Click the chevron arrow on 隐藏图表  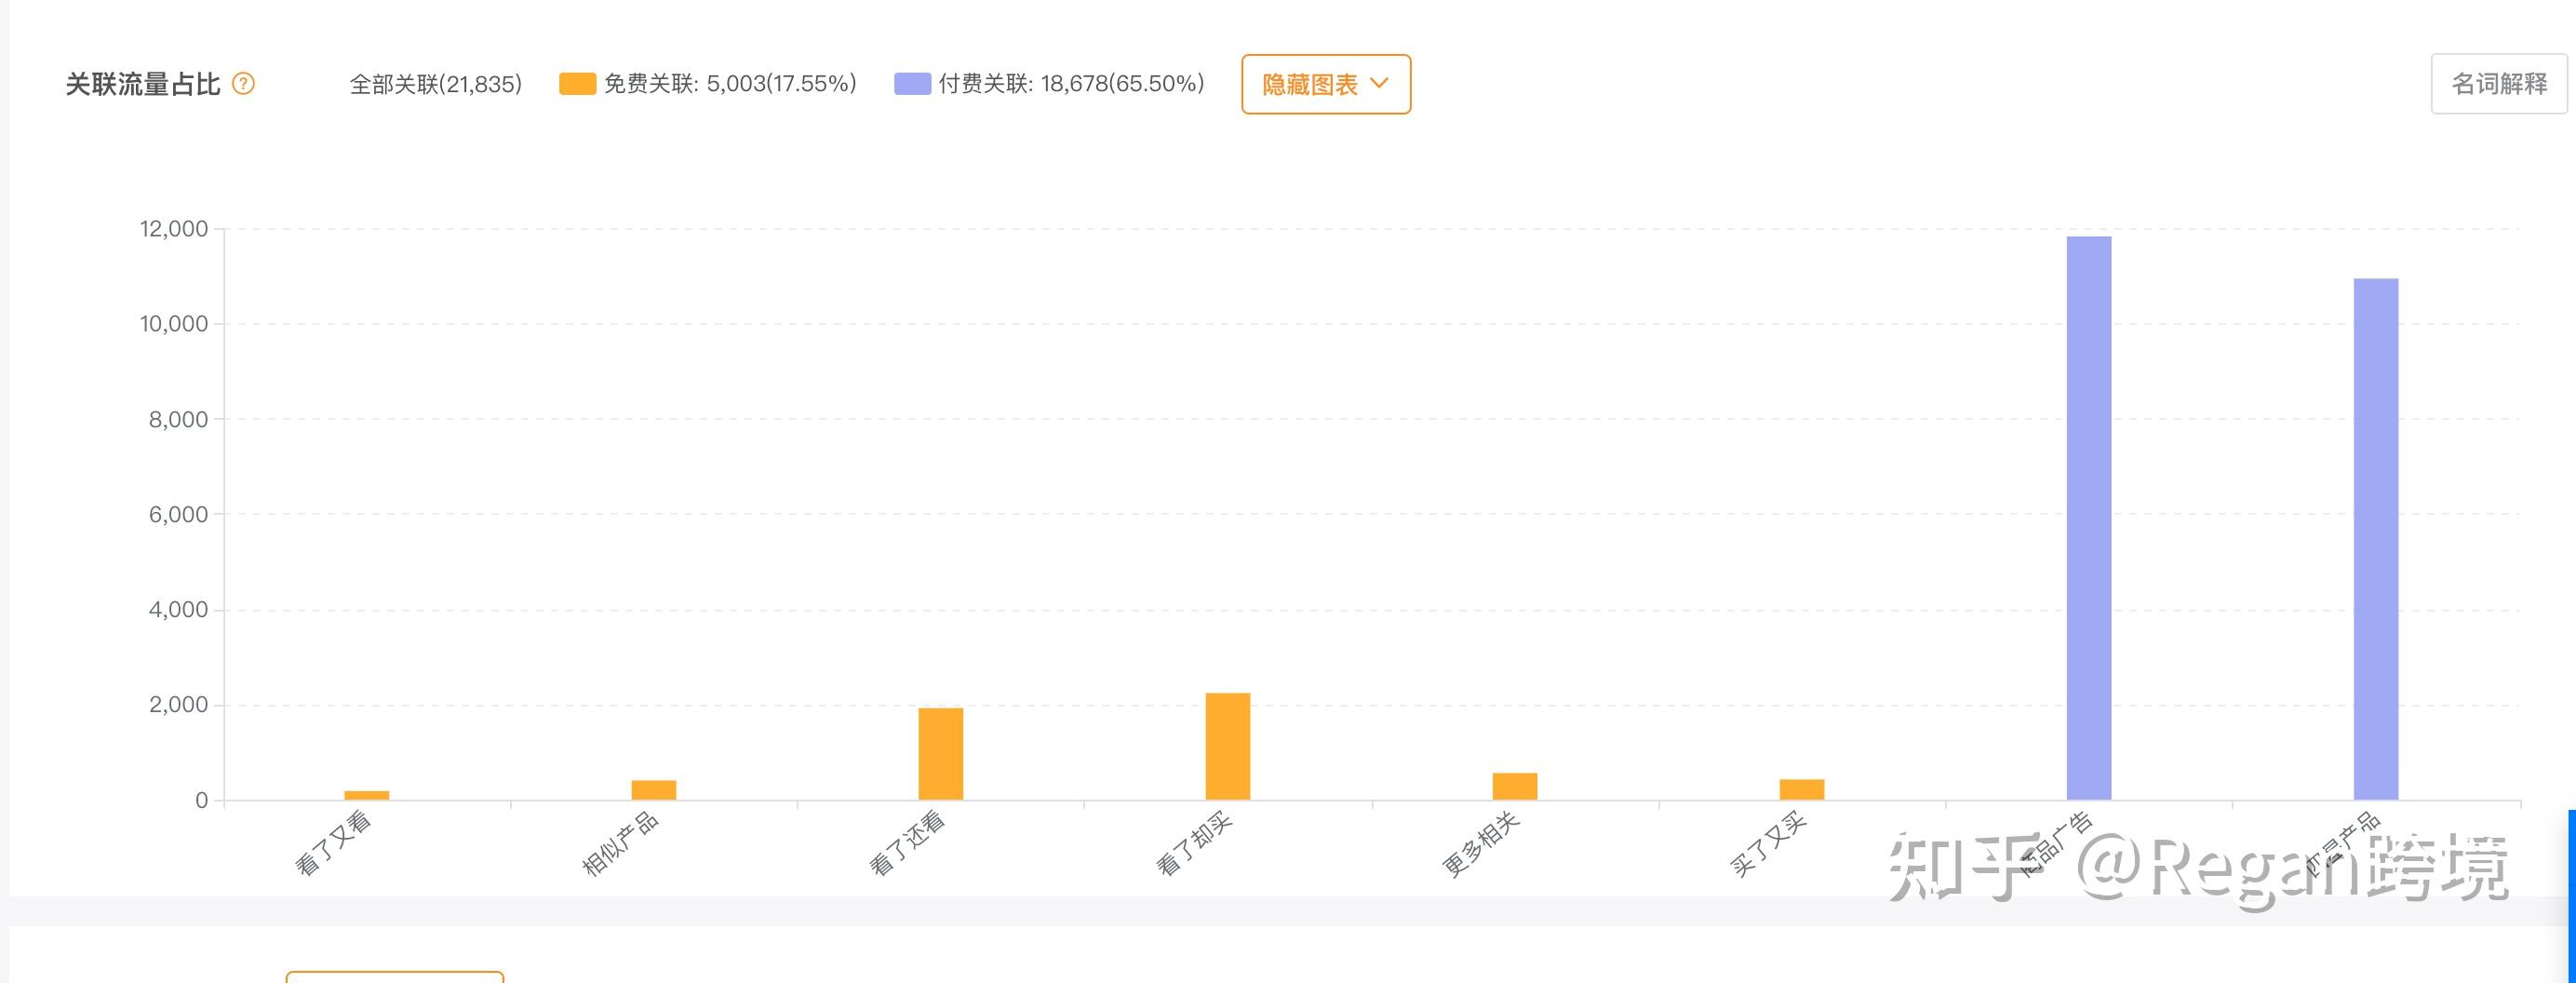(x=1379, y=83)
